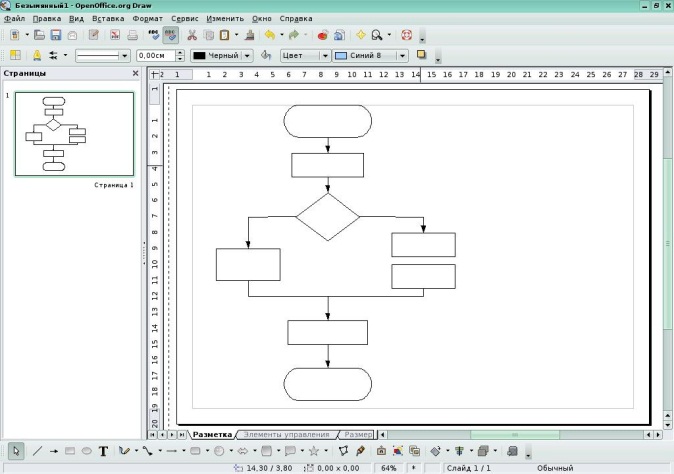This screenshot has height=474, width=674.
Task: Open the Изменить menu
Action: tap(225, 18)
